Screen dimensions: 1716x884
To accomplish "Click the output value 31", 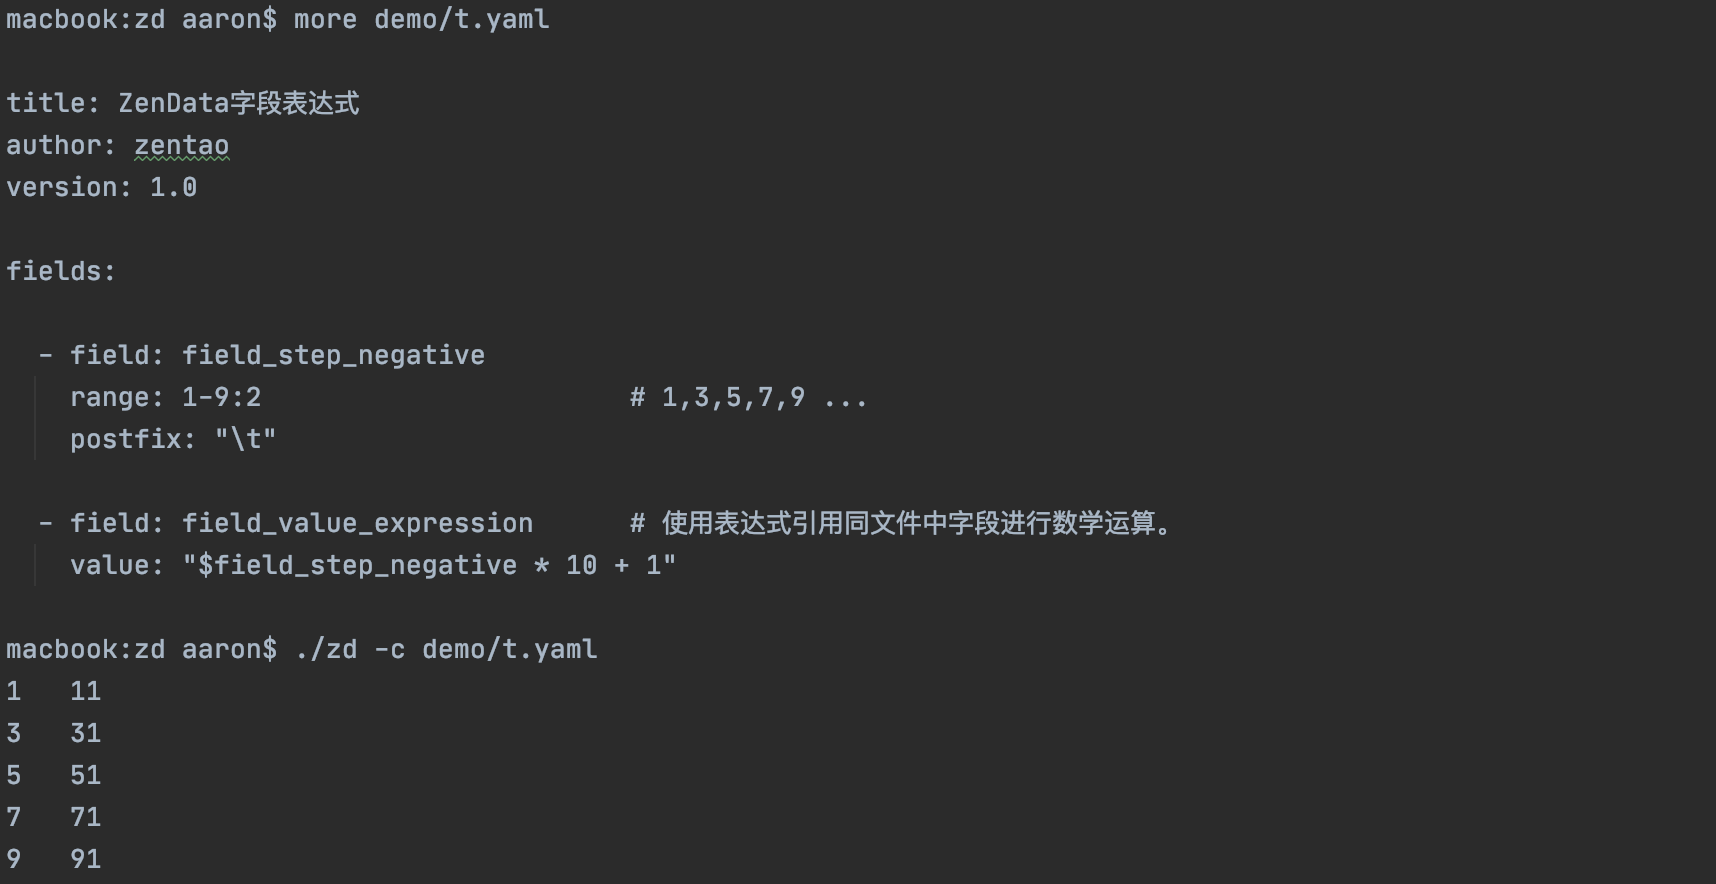I will [85, 734].
